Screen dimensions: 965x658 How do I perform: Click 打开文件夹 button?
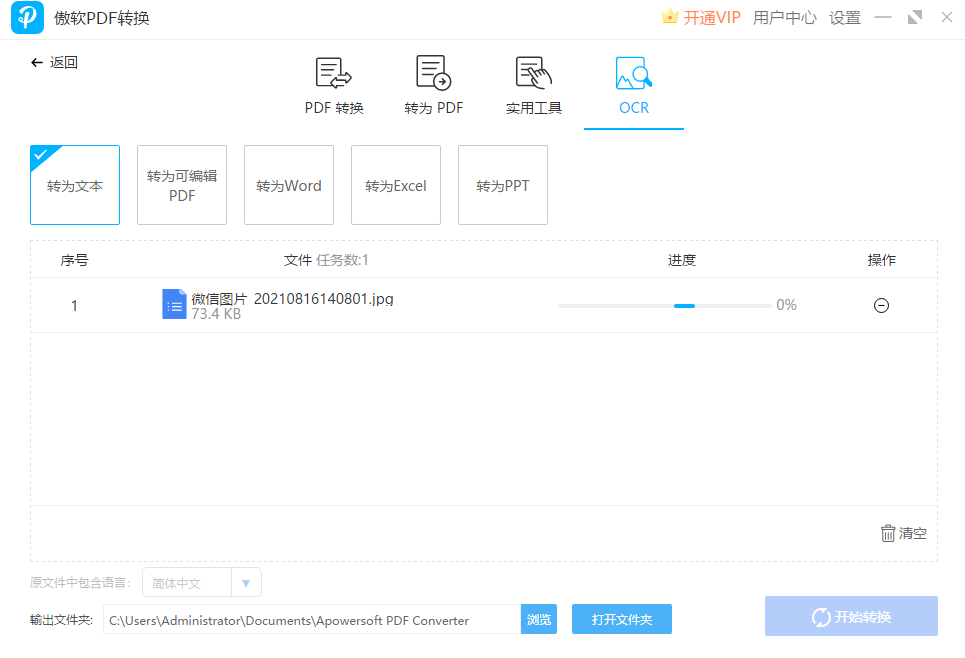tap(622, 619)
